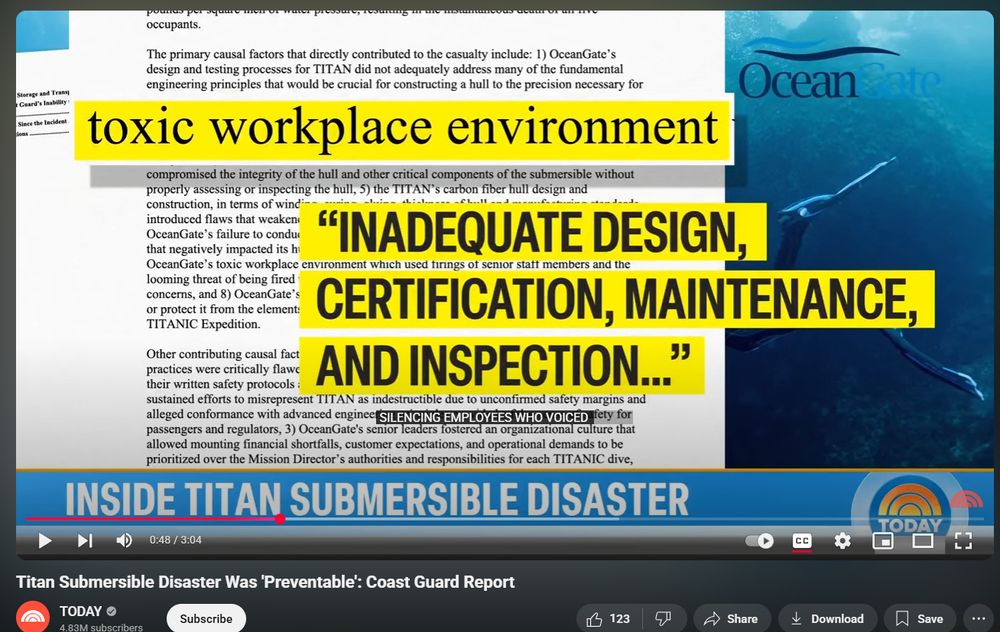
Task: Dislike this video
Action: (x=663, y=619)
